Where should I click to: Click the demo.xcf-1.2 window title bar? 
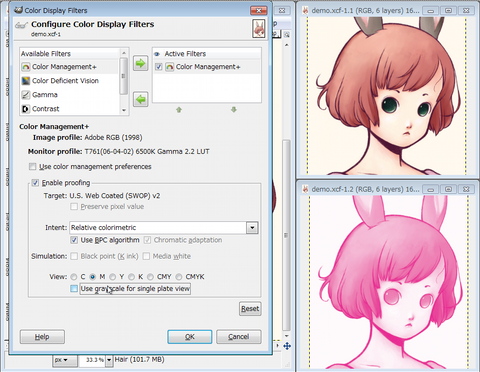point(364,189)
